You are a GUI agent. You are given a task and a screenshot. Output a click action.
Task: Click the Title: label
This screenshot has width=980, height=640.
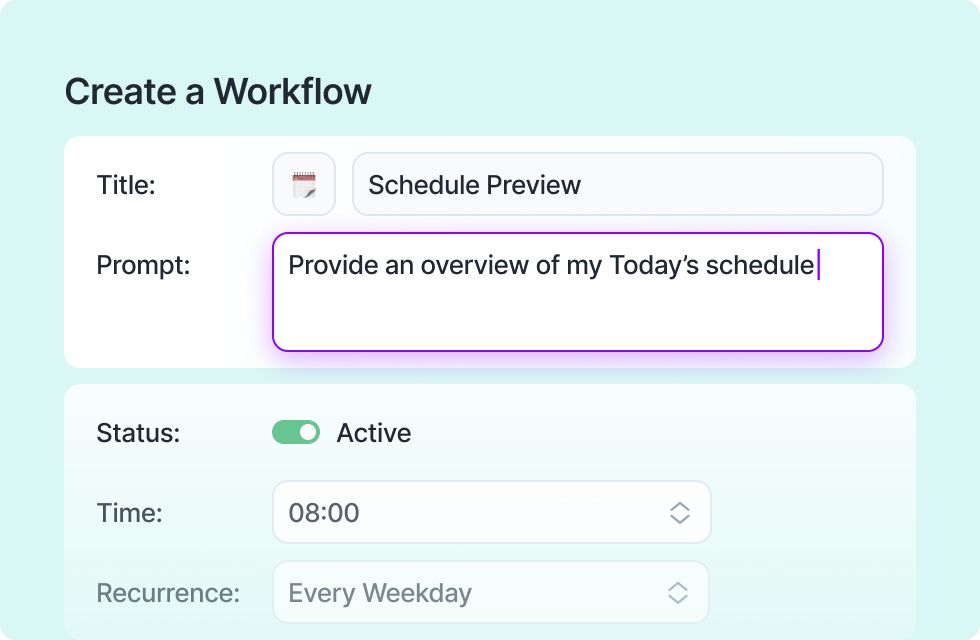coord(126,185)
